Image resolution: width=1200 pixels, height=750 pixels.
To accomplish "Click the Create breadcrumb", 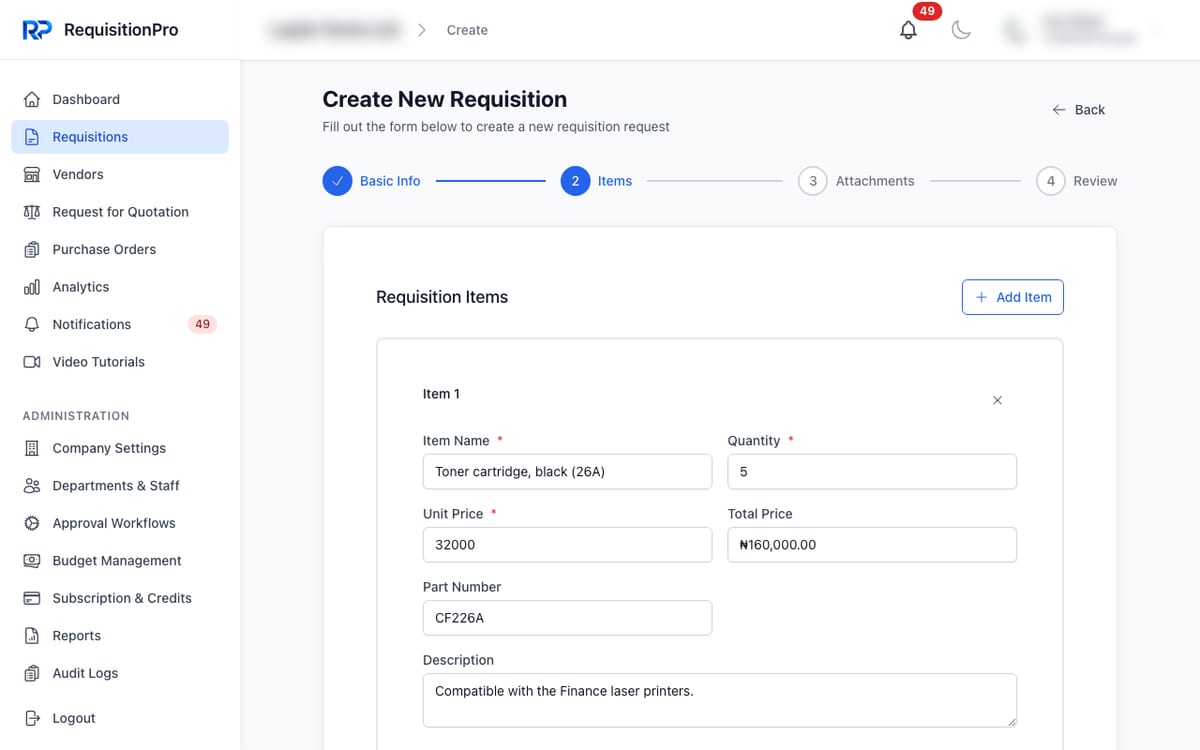I will point(467,30).
